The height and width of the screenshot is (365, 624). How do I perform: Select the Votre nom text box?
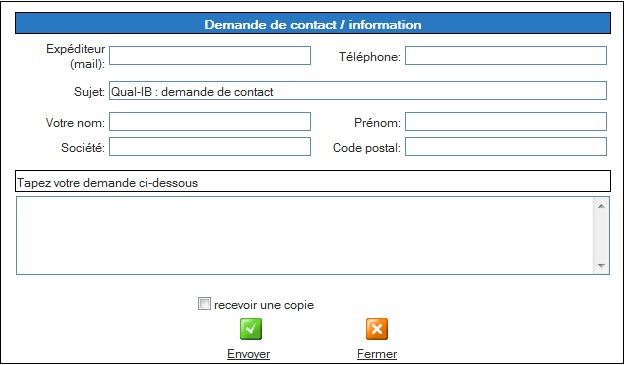(210, 121)
